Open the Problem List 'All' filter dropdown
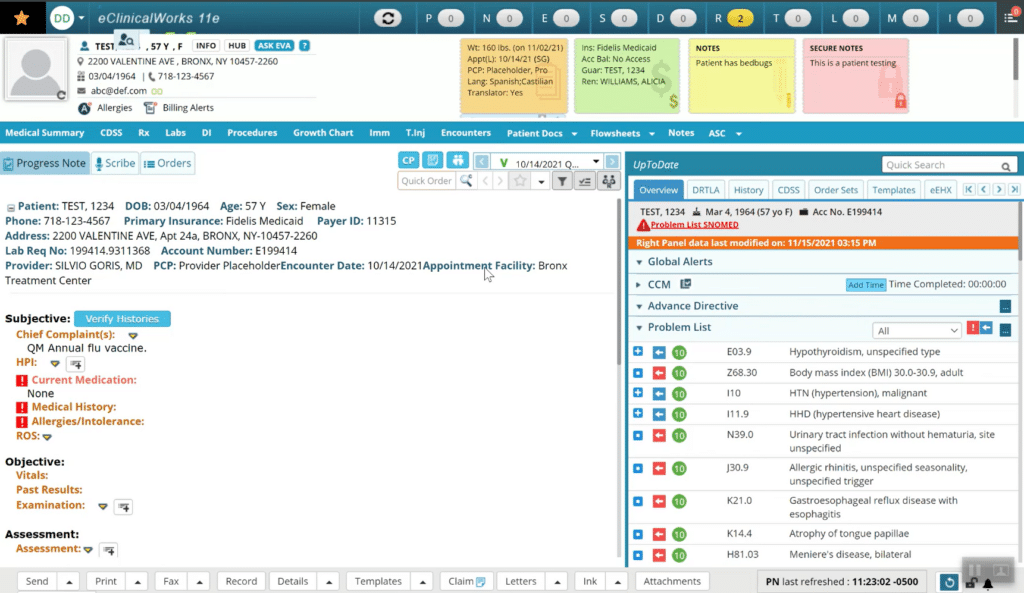This screenshot has height=593, width=1024. pos(916,330)
